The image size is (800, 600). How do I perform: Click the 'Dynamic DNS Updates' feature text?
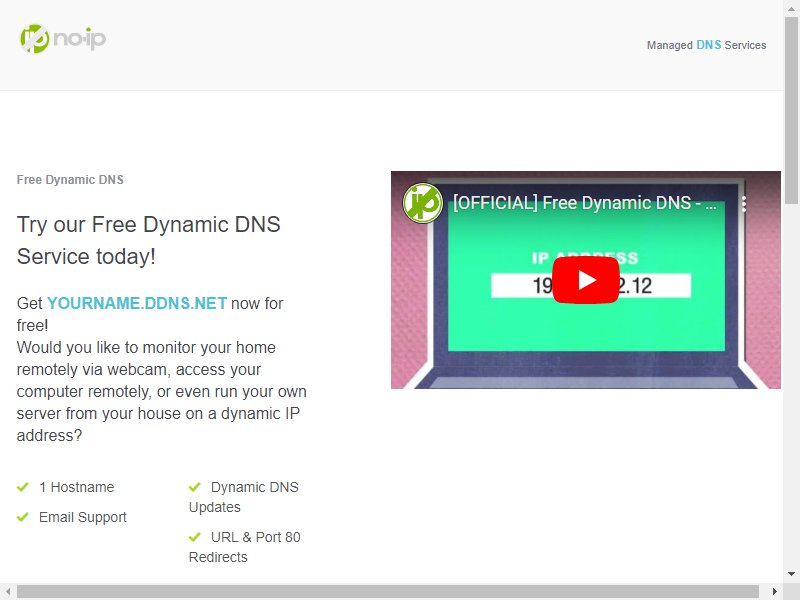click(x=244, y=497)
